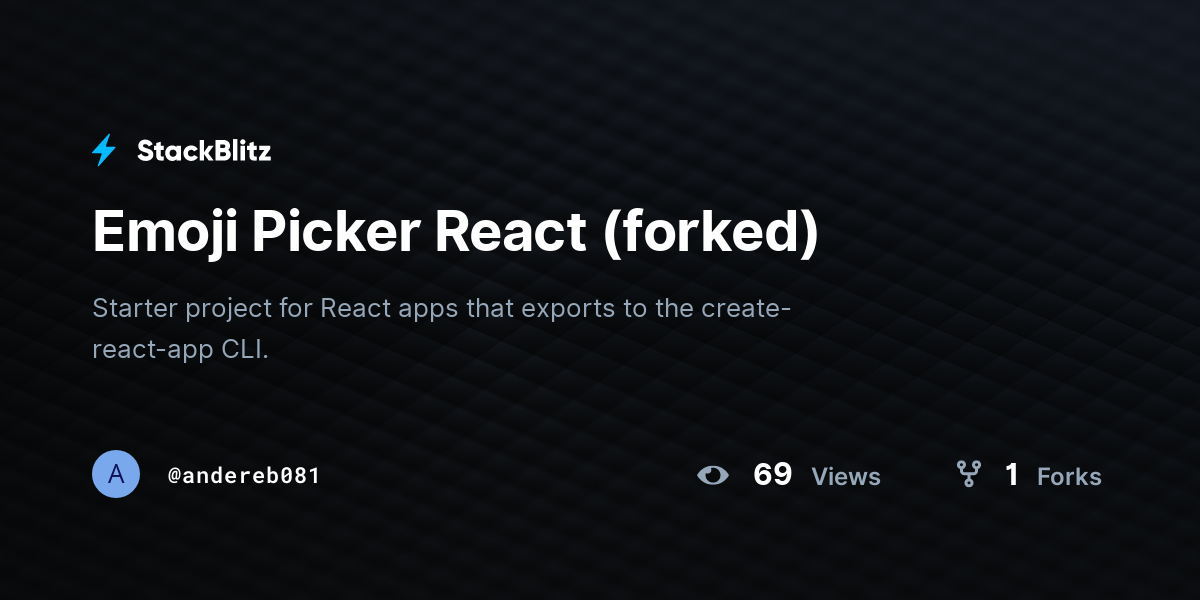Click the word create- in the description
1200x600 pixels.
[740, 308]
